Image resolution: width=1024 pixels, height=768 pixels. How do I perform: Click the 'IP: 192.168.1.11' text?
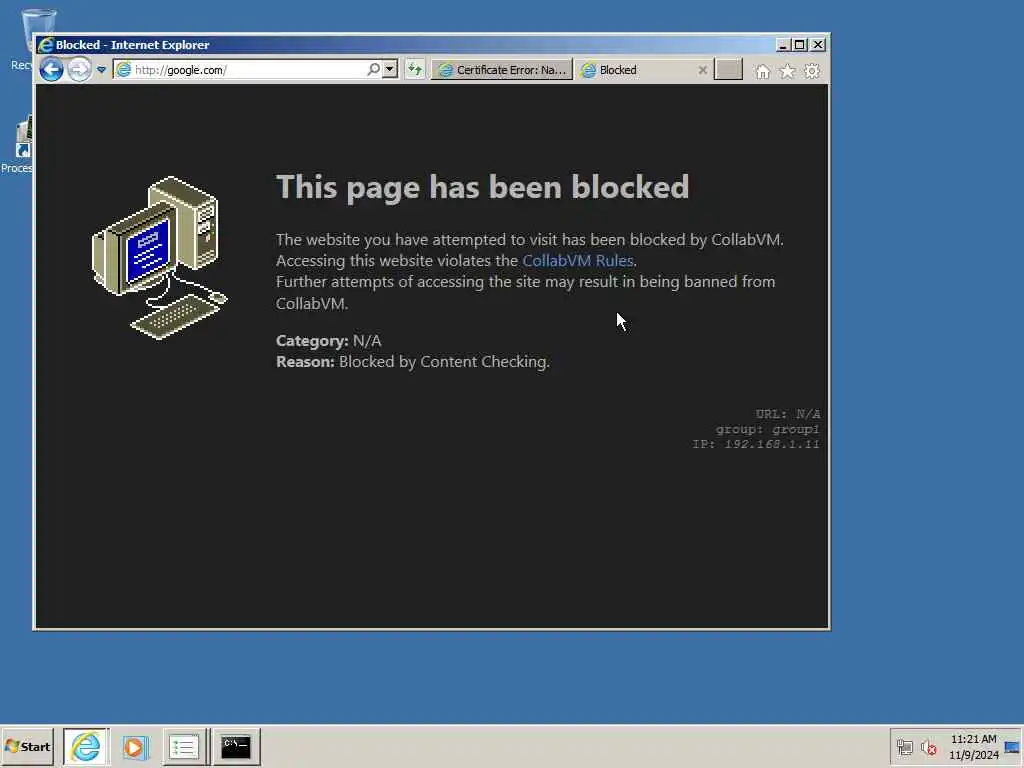coord(756,444)
